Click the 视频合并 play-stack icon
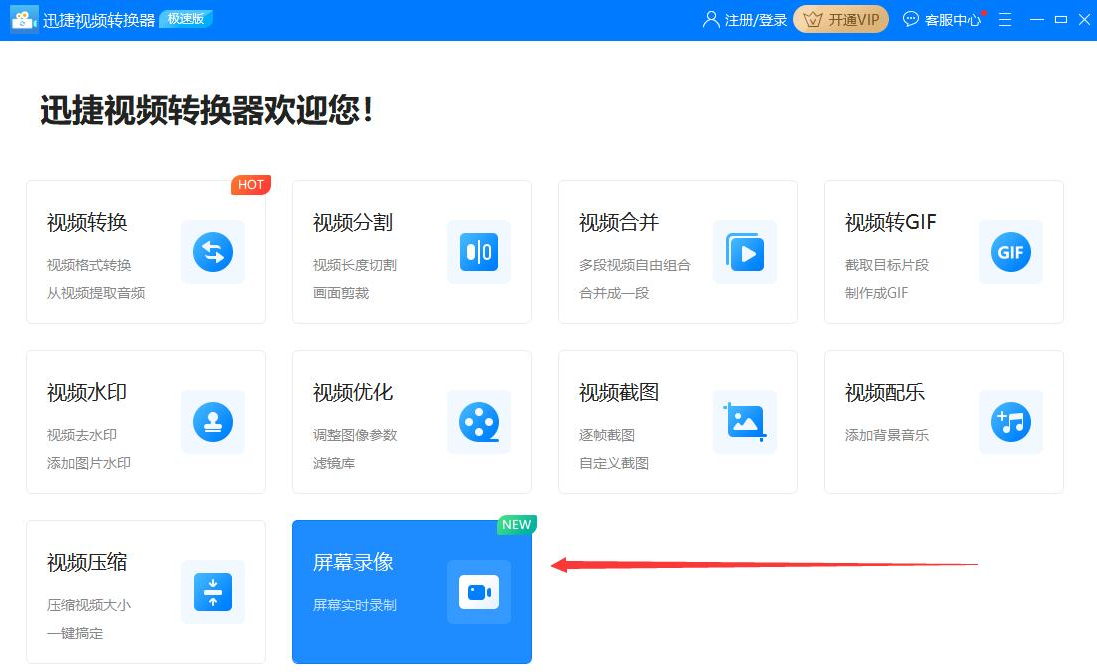The image size is (1097, 672). (744, 252)
